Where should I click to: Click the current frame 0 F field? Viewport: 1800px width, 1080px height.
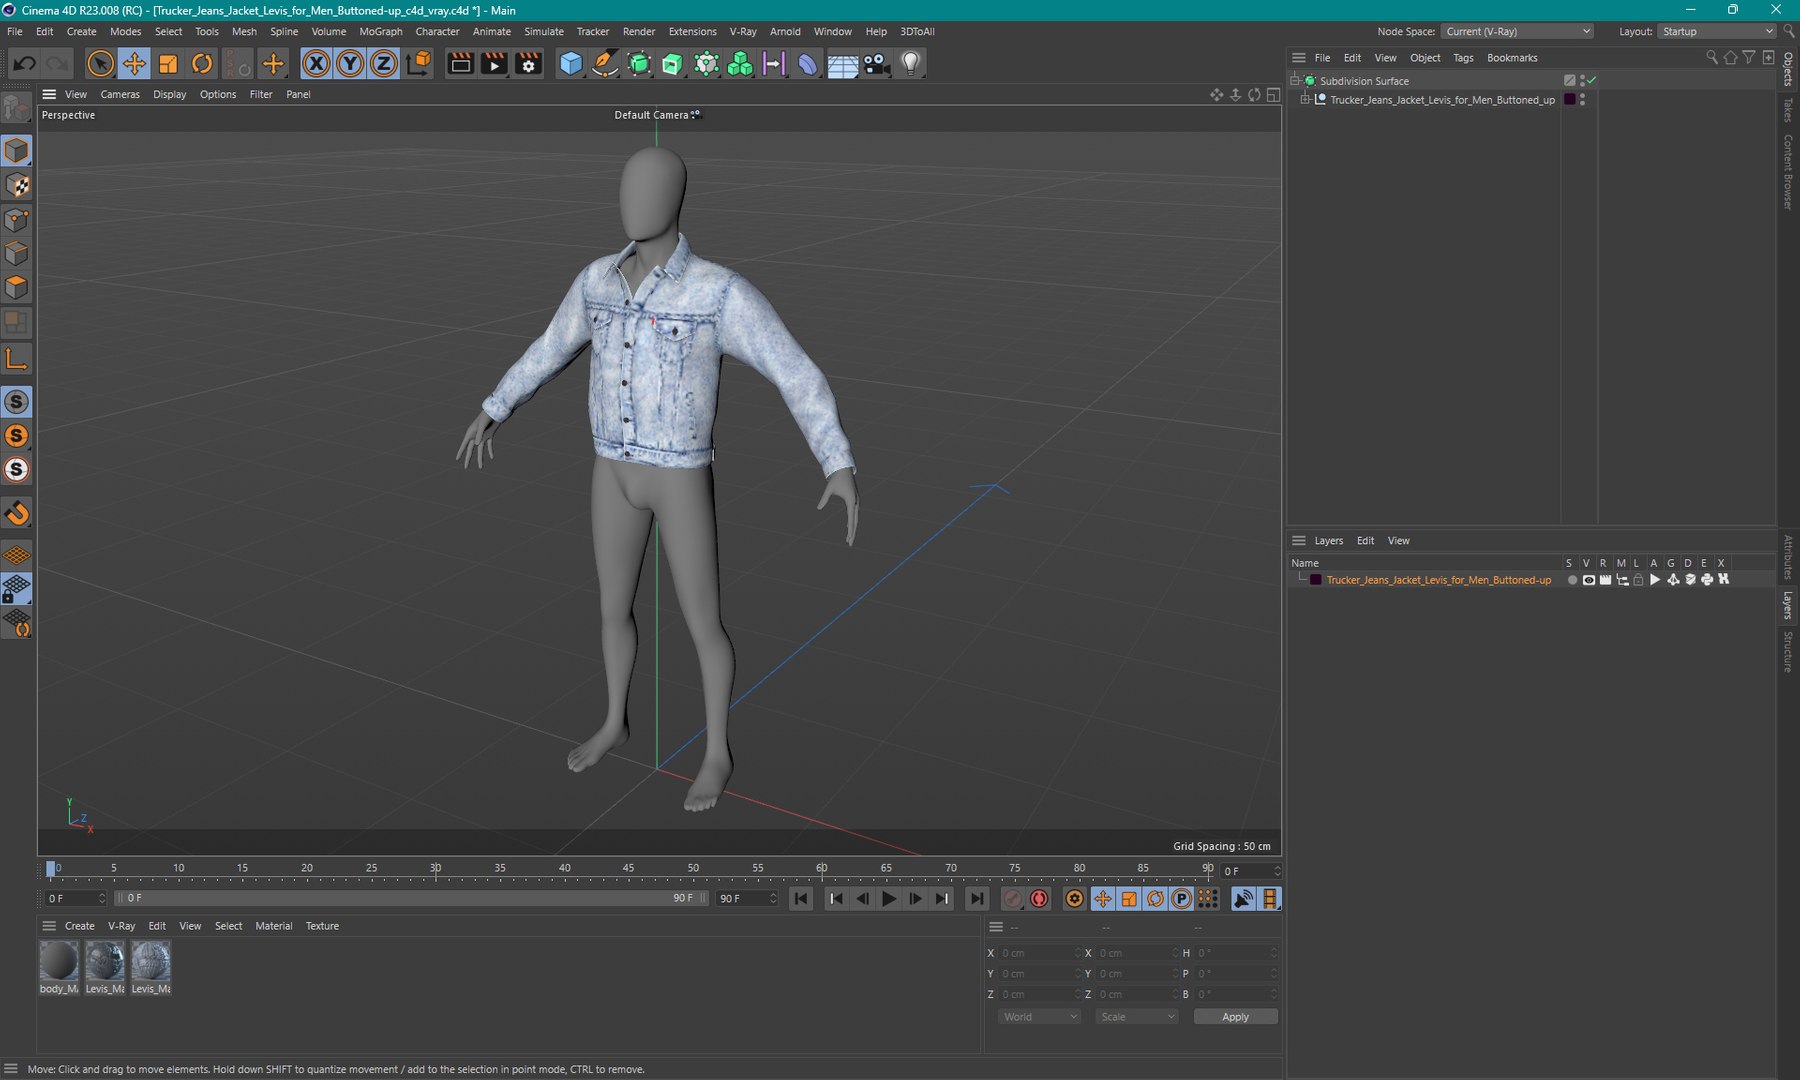click(1249, 871)
